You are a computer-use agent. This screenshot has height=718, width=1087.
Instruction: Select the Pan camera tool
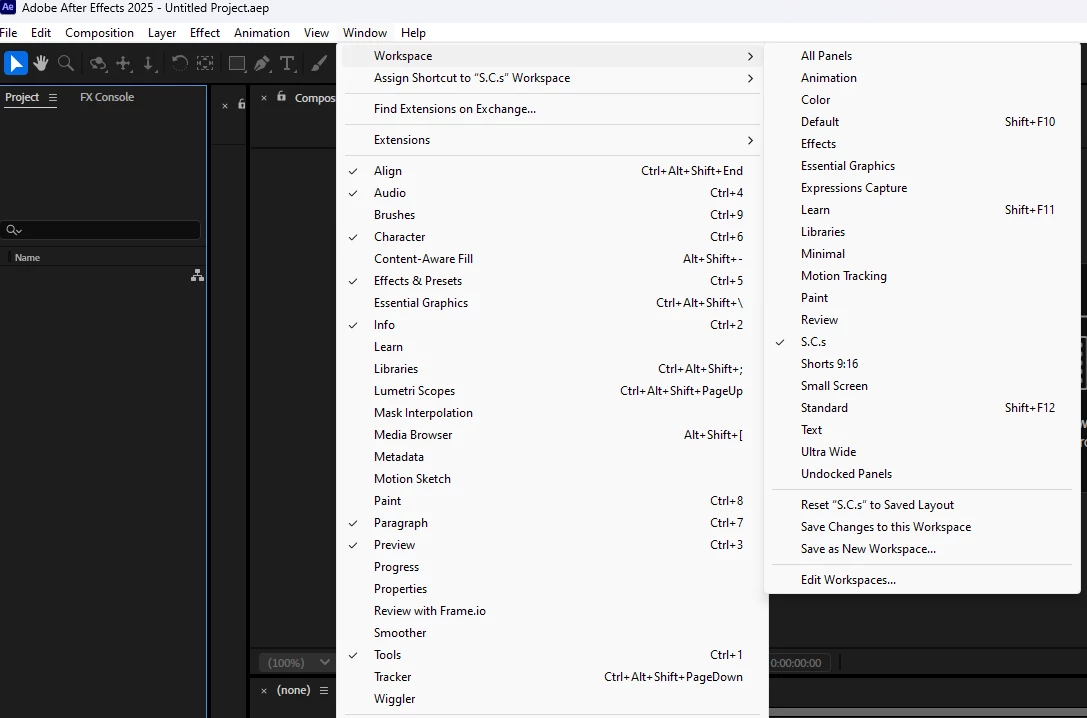point(123,64)
